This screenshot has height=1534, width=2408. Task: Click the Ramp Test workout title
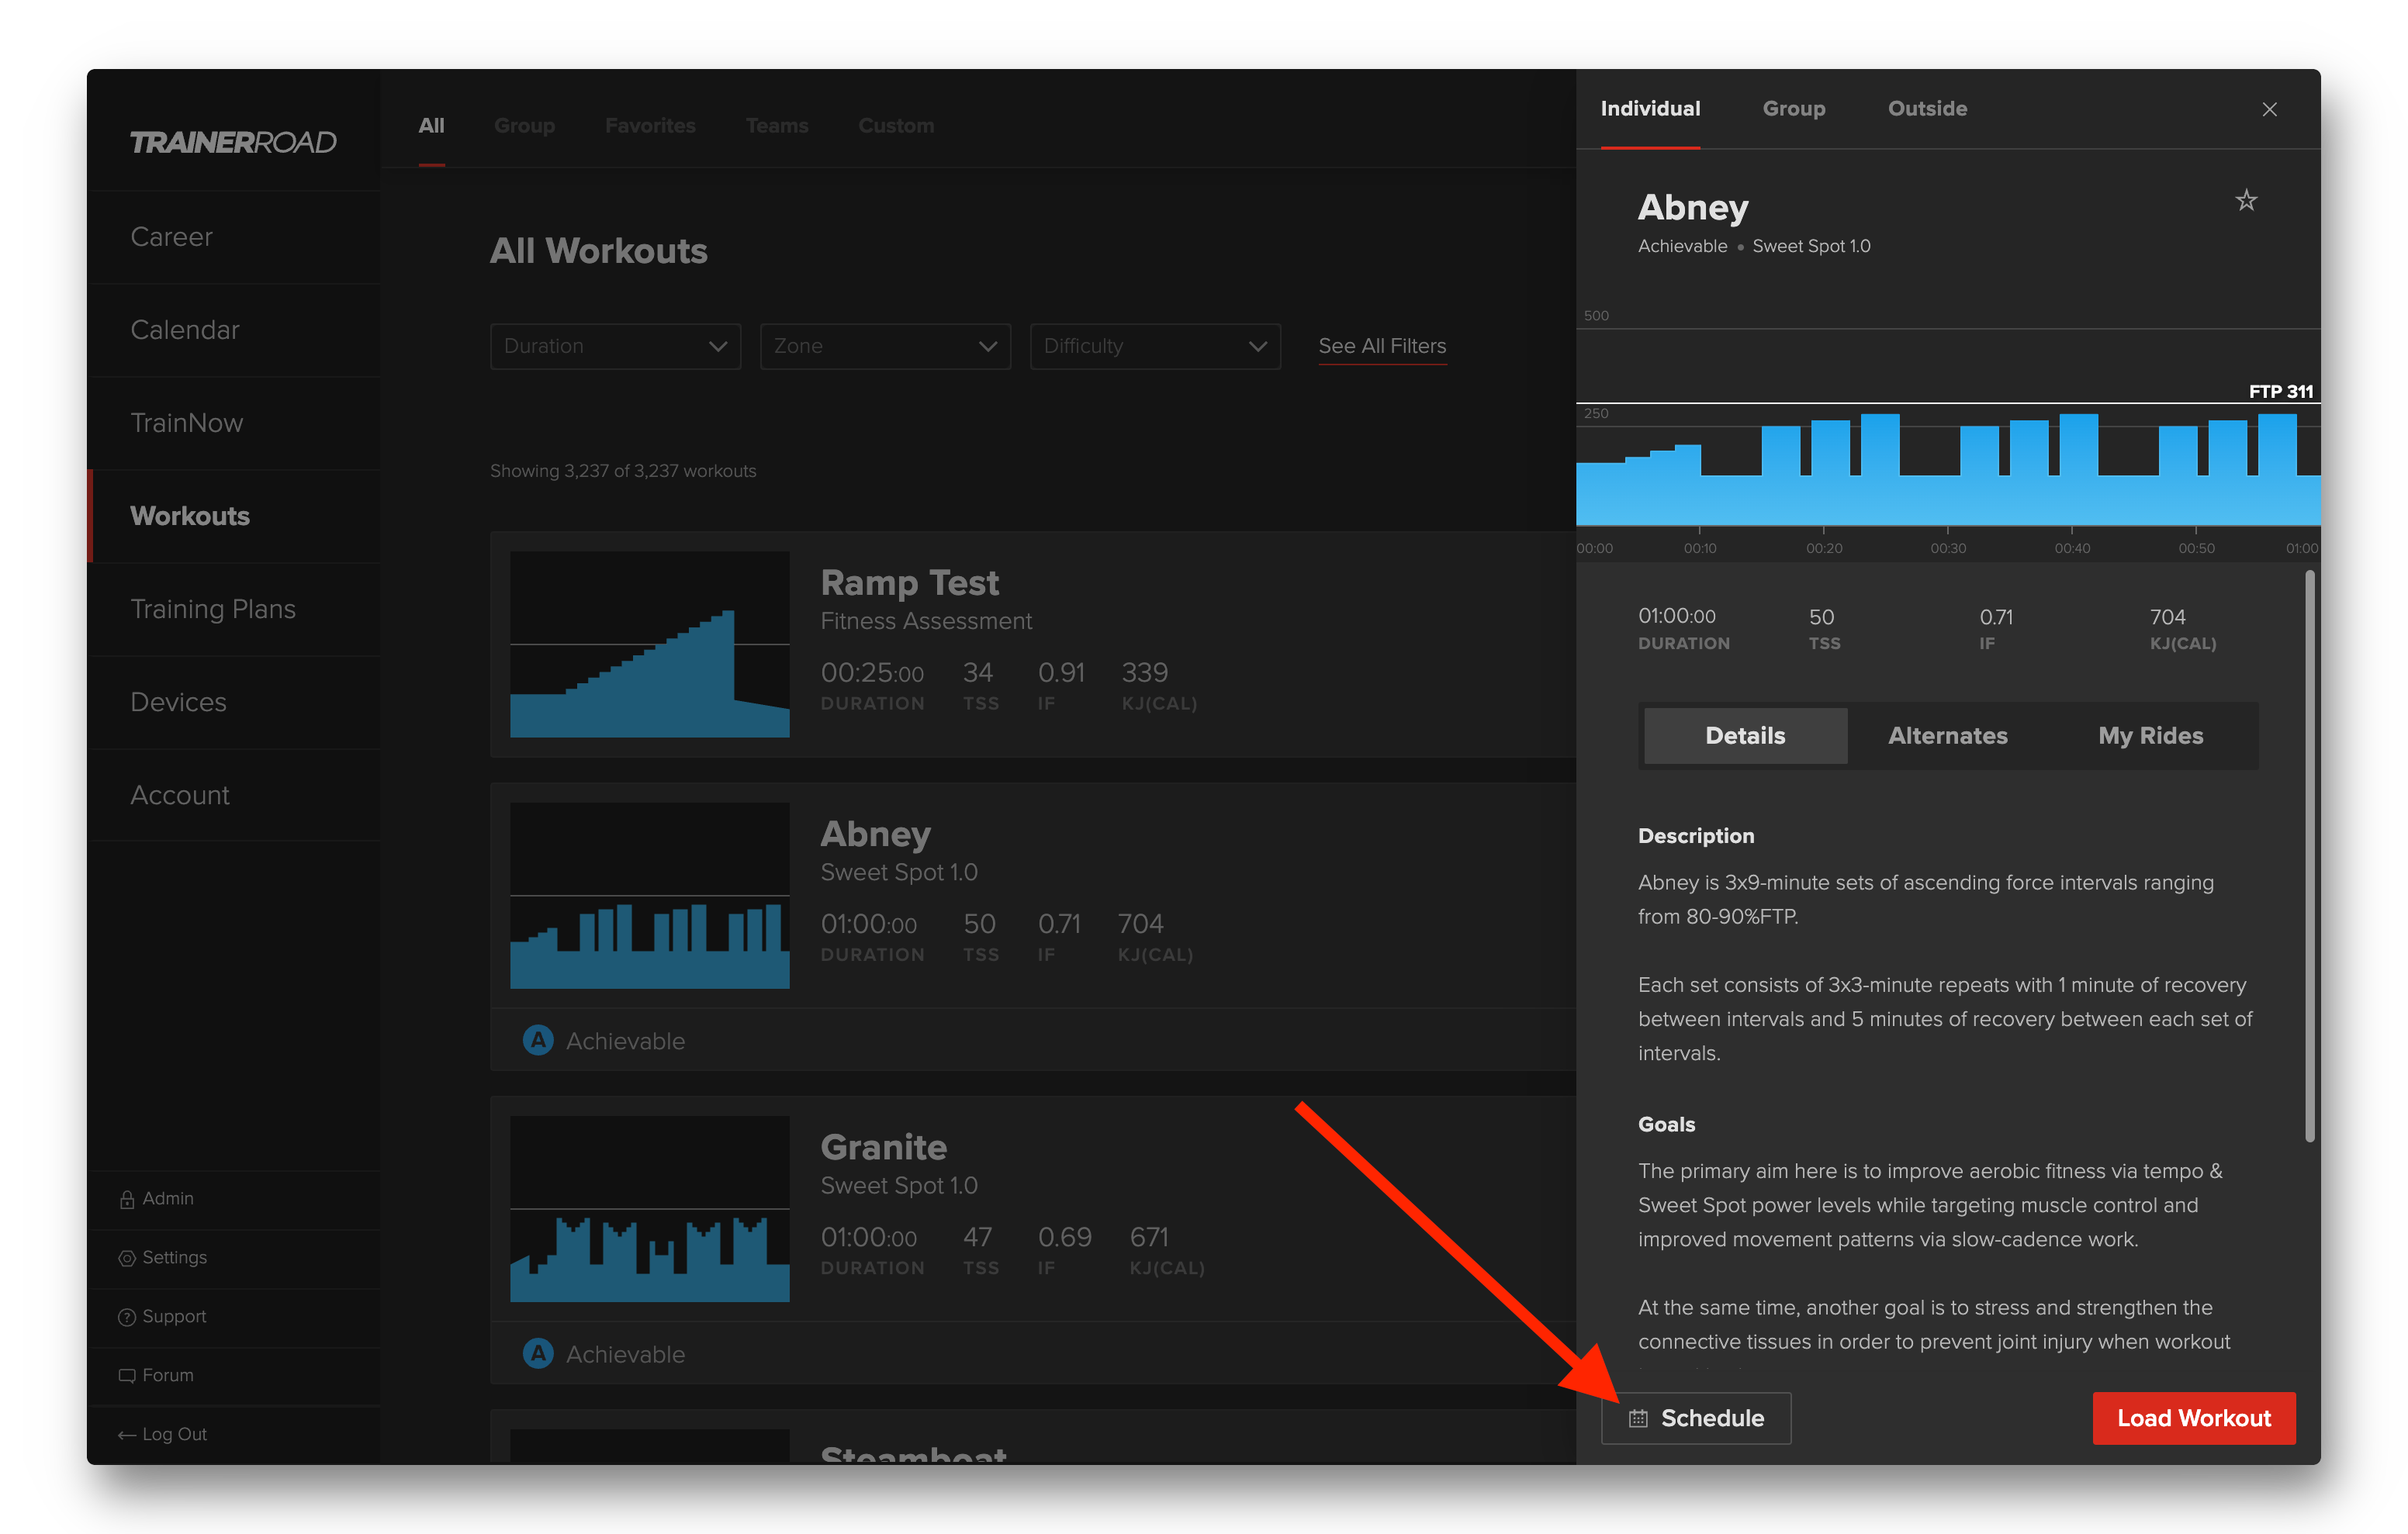(x=909, y=582)
